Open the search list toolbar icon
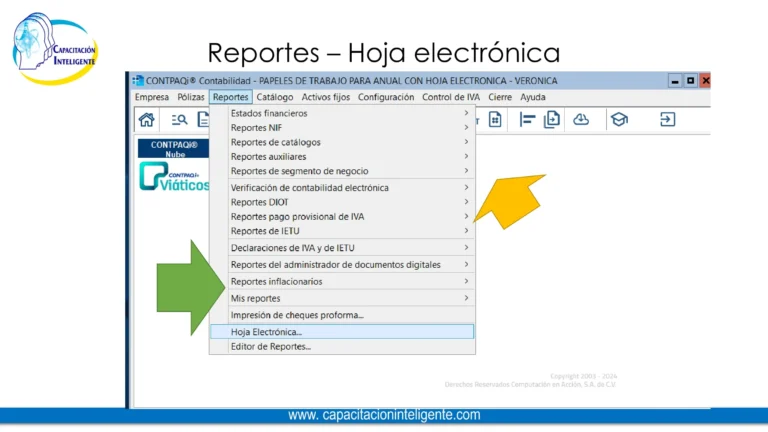The width and height of the screenshot is (768, 432). click(x=180, y=120)
